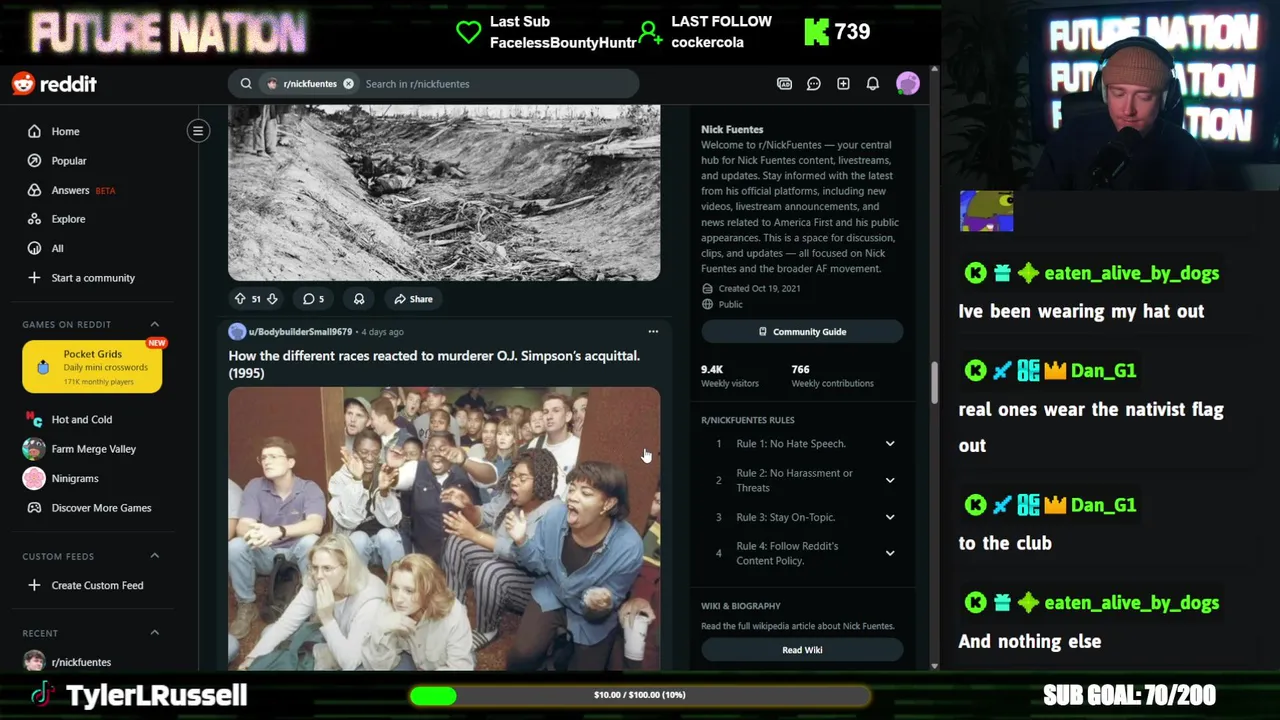Collapse the Custom Feeds section
This screenshot has width=1280, height=720.
(x=155, y=556)
